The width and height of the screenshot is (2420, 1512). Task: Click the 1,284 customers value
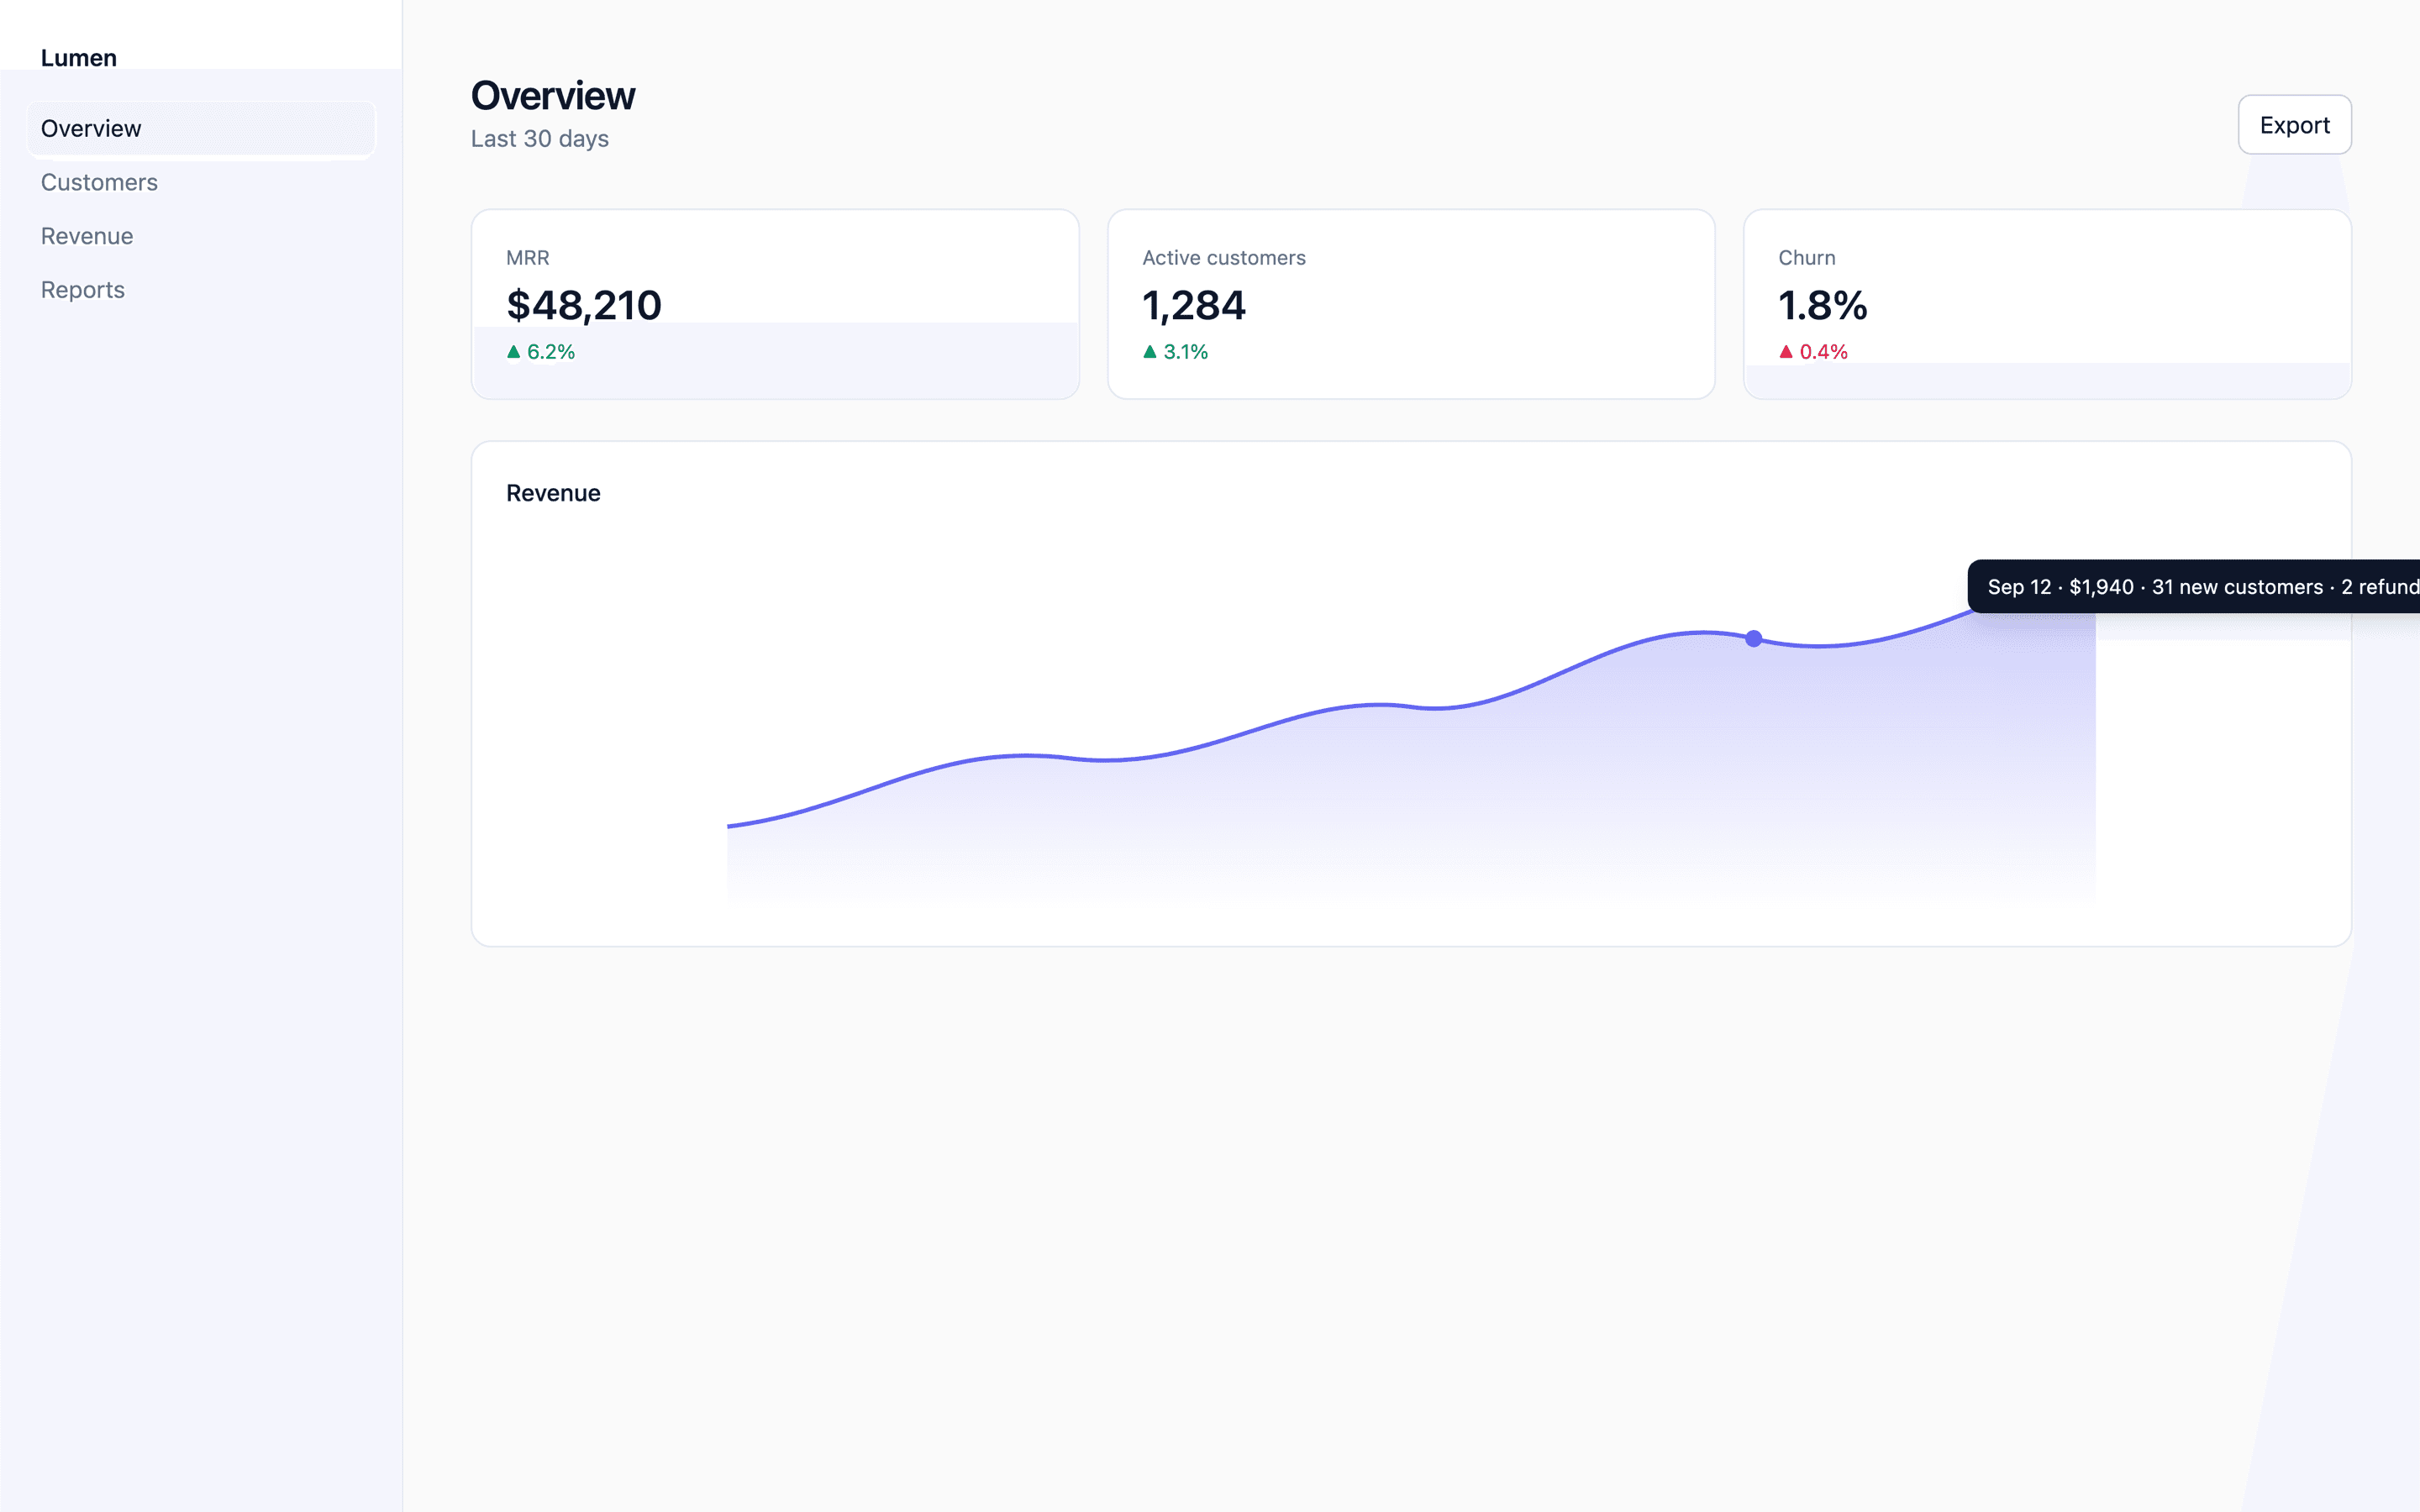(x=1194, y=305)
